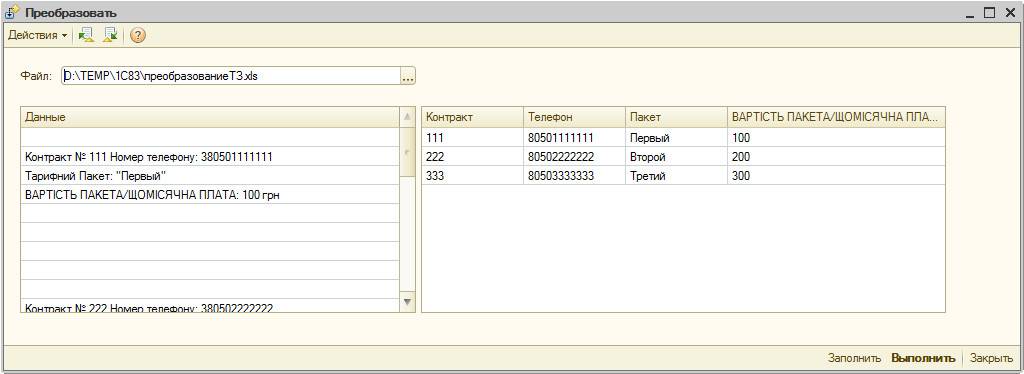Click the first toolbar icon after Действия

86,35
